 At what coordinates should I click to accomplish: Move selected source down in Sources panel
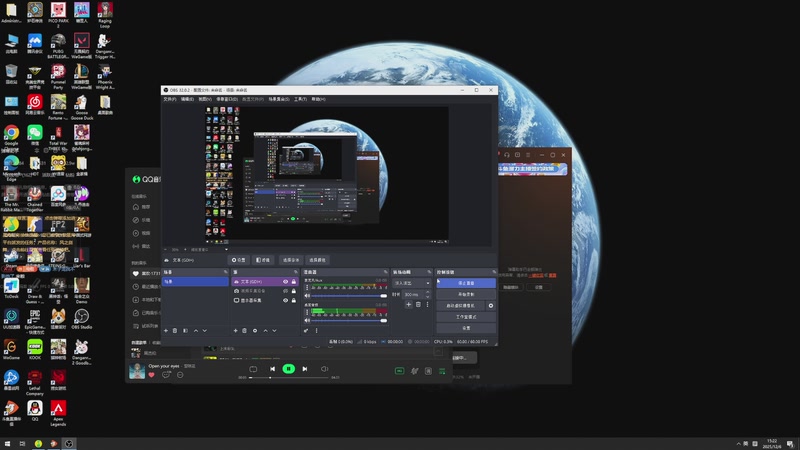(x=274, y=331)
